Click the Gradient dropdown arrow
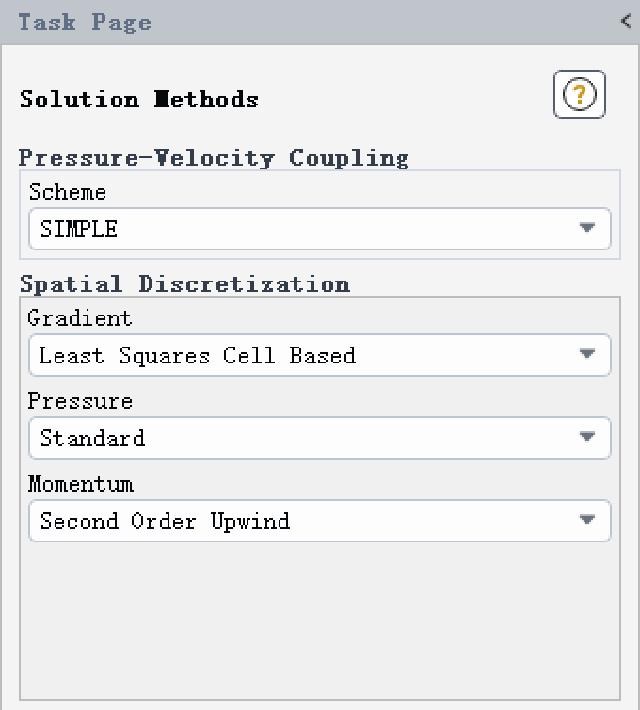The image size is (640, 710). click(x=587, y=353)
